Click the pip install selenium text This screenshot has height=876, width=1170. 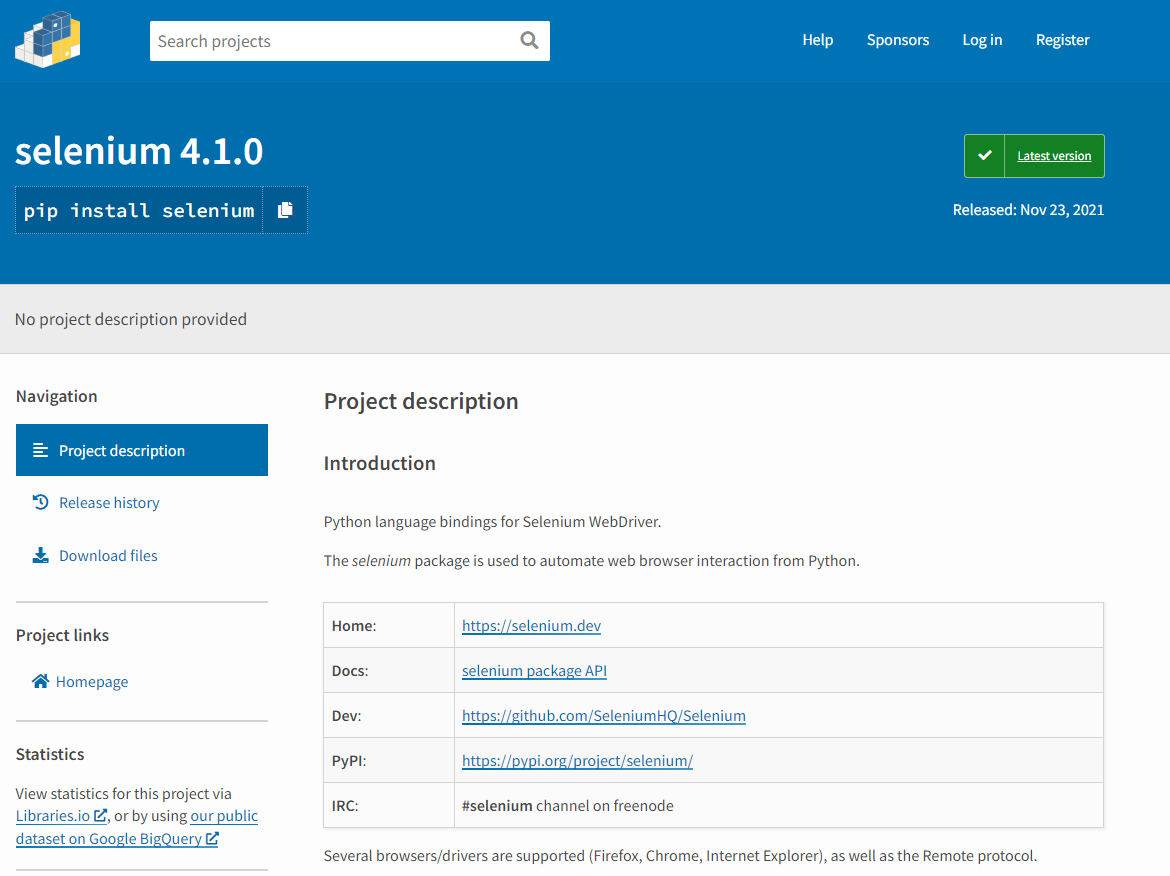[x=139, y=210]
